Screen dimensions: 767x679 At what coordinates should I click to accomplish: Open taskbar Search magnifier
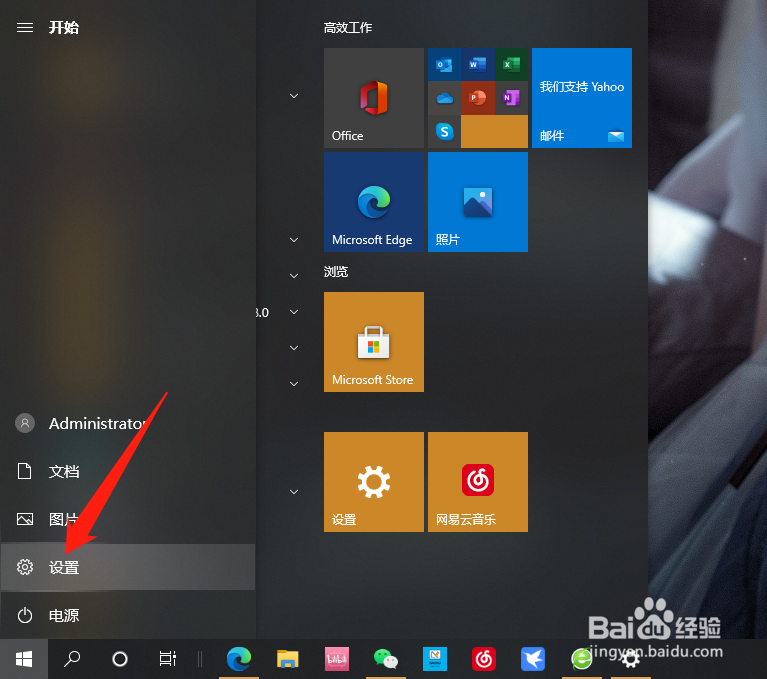[x=72, y=659]
